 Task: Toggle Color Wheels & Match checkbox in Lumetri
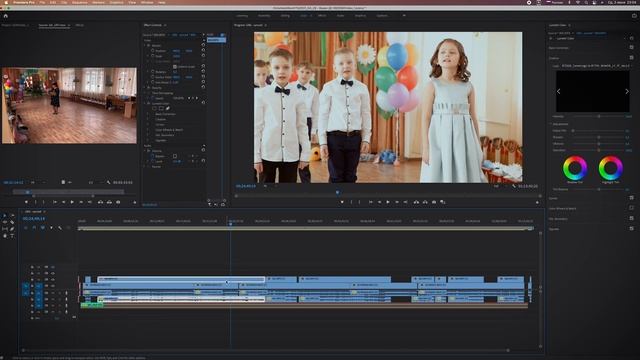tap(631, 208)
